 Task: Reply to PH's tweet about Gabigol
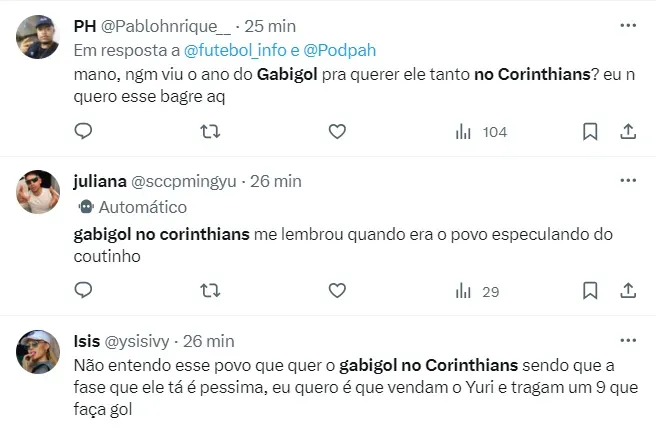tap(84, 131)
